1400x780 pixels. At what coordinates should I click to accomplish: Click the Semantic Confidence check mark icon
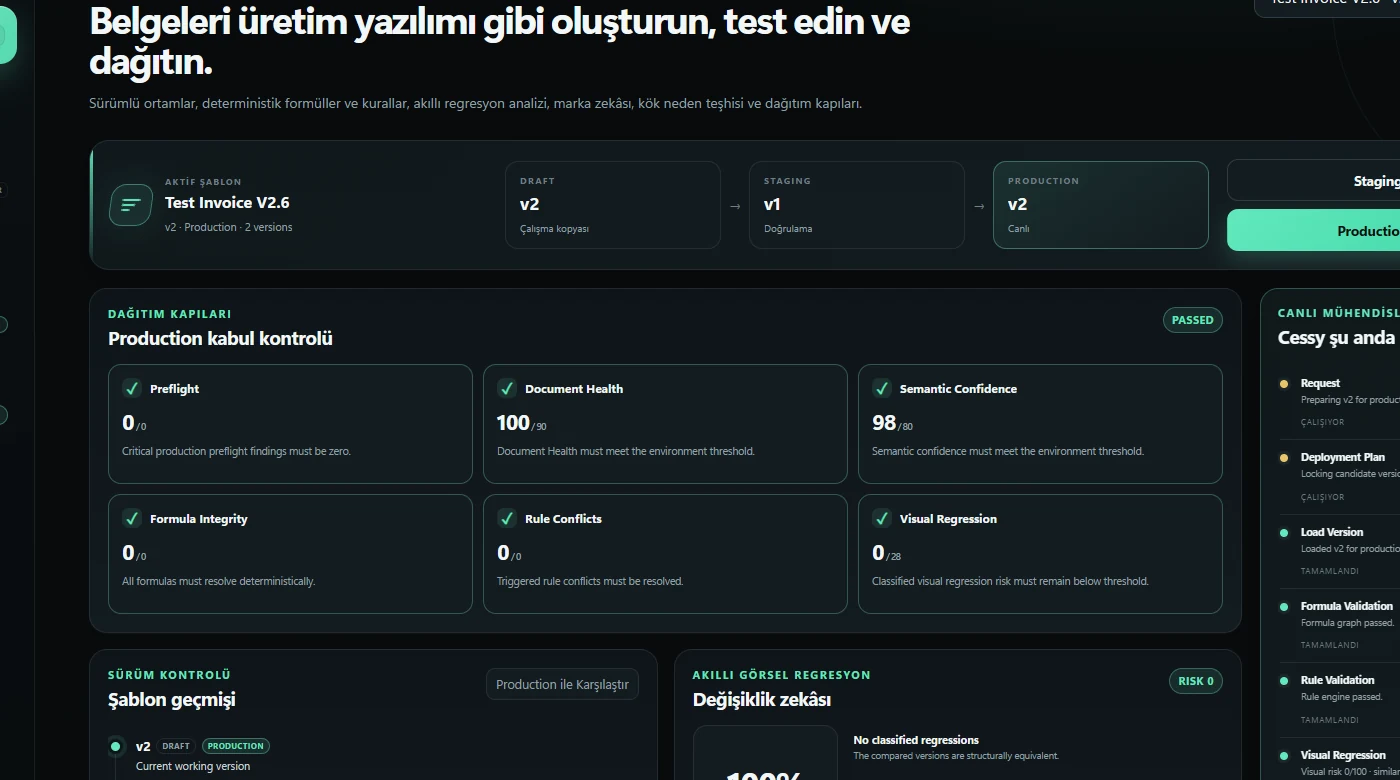tap(882, 388)
